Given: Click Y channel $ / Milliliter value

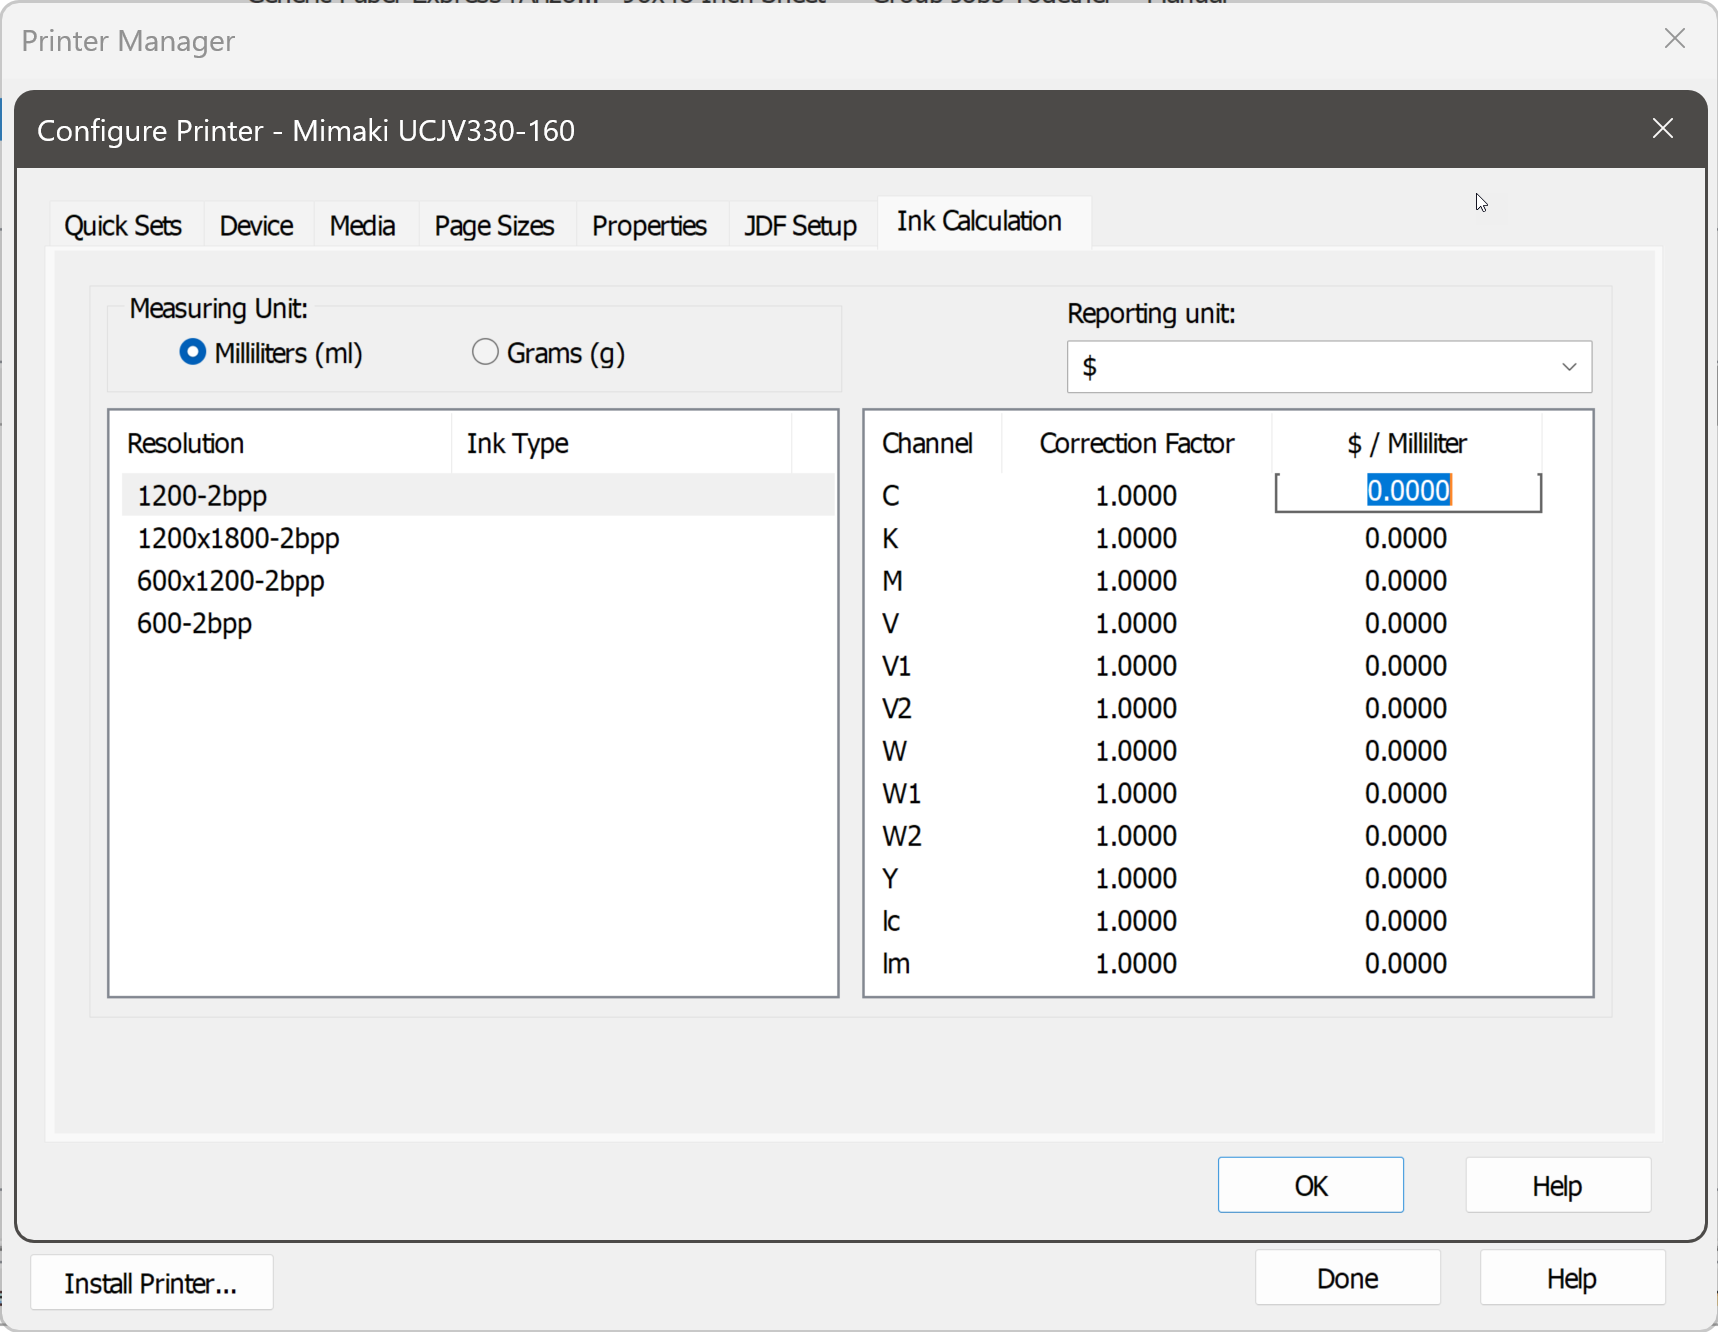Looking at the screenshot, I should pos(1406,878).
